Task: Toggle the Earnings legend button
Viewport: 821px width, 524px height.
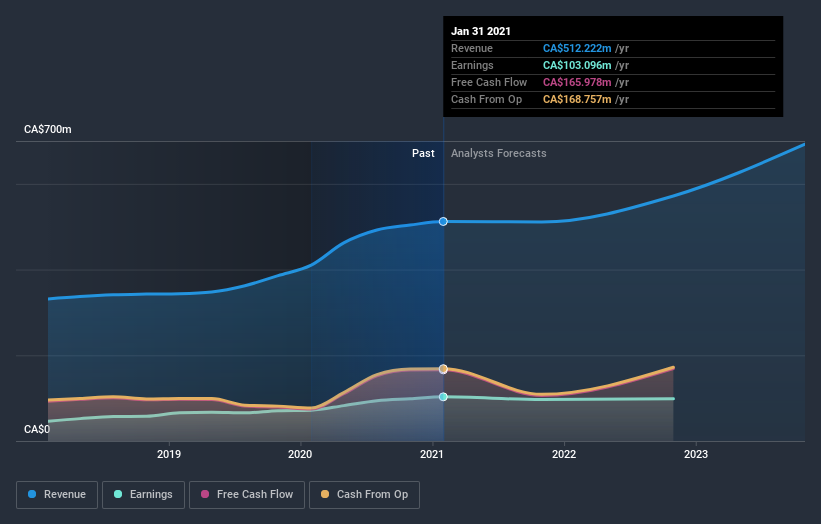Action: [x=143, y=495]
